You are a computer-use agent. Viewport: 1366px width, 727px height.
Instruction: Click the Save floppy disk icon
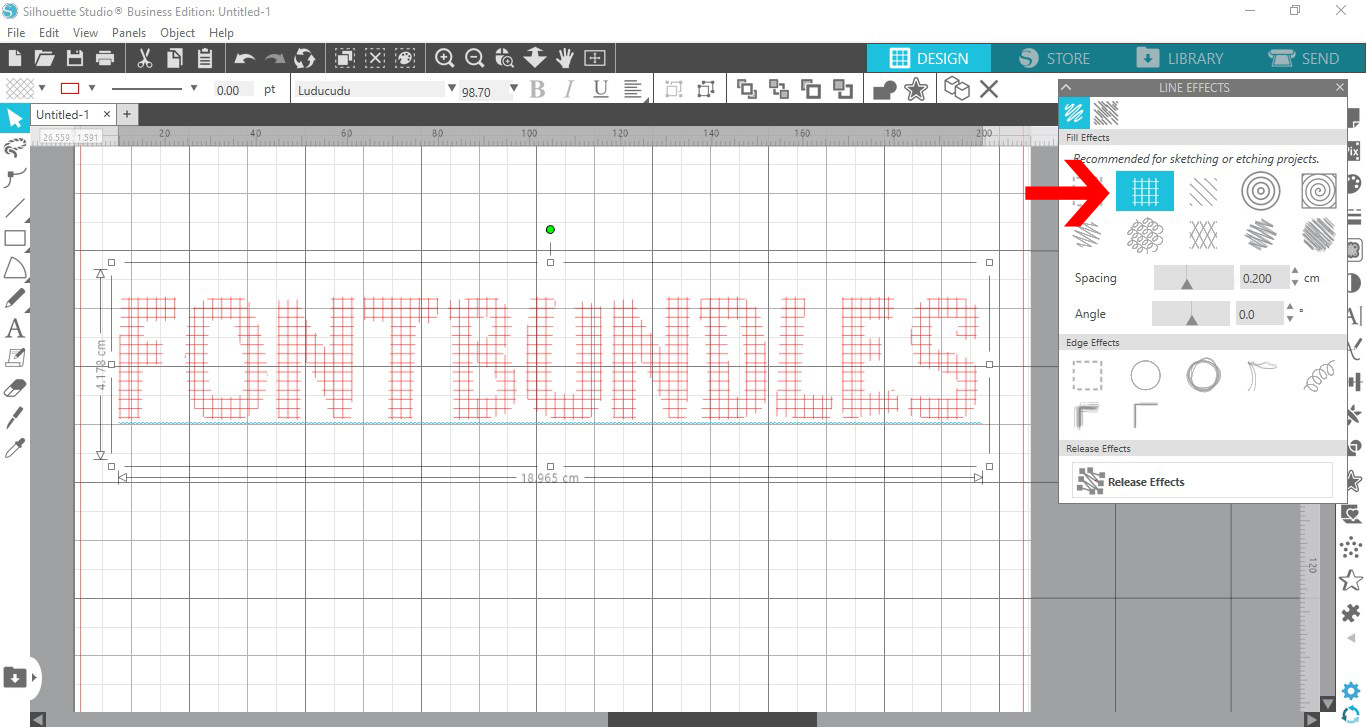(74, 58)
